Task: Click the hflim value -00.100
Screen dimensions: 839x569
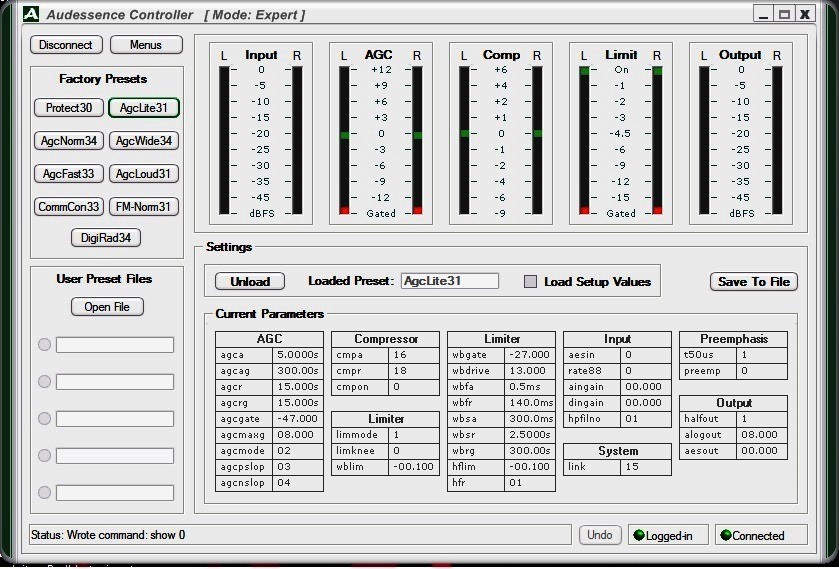Action: point(530,467)
